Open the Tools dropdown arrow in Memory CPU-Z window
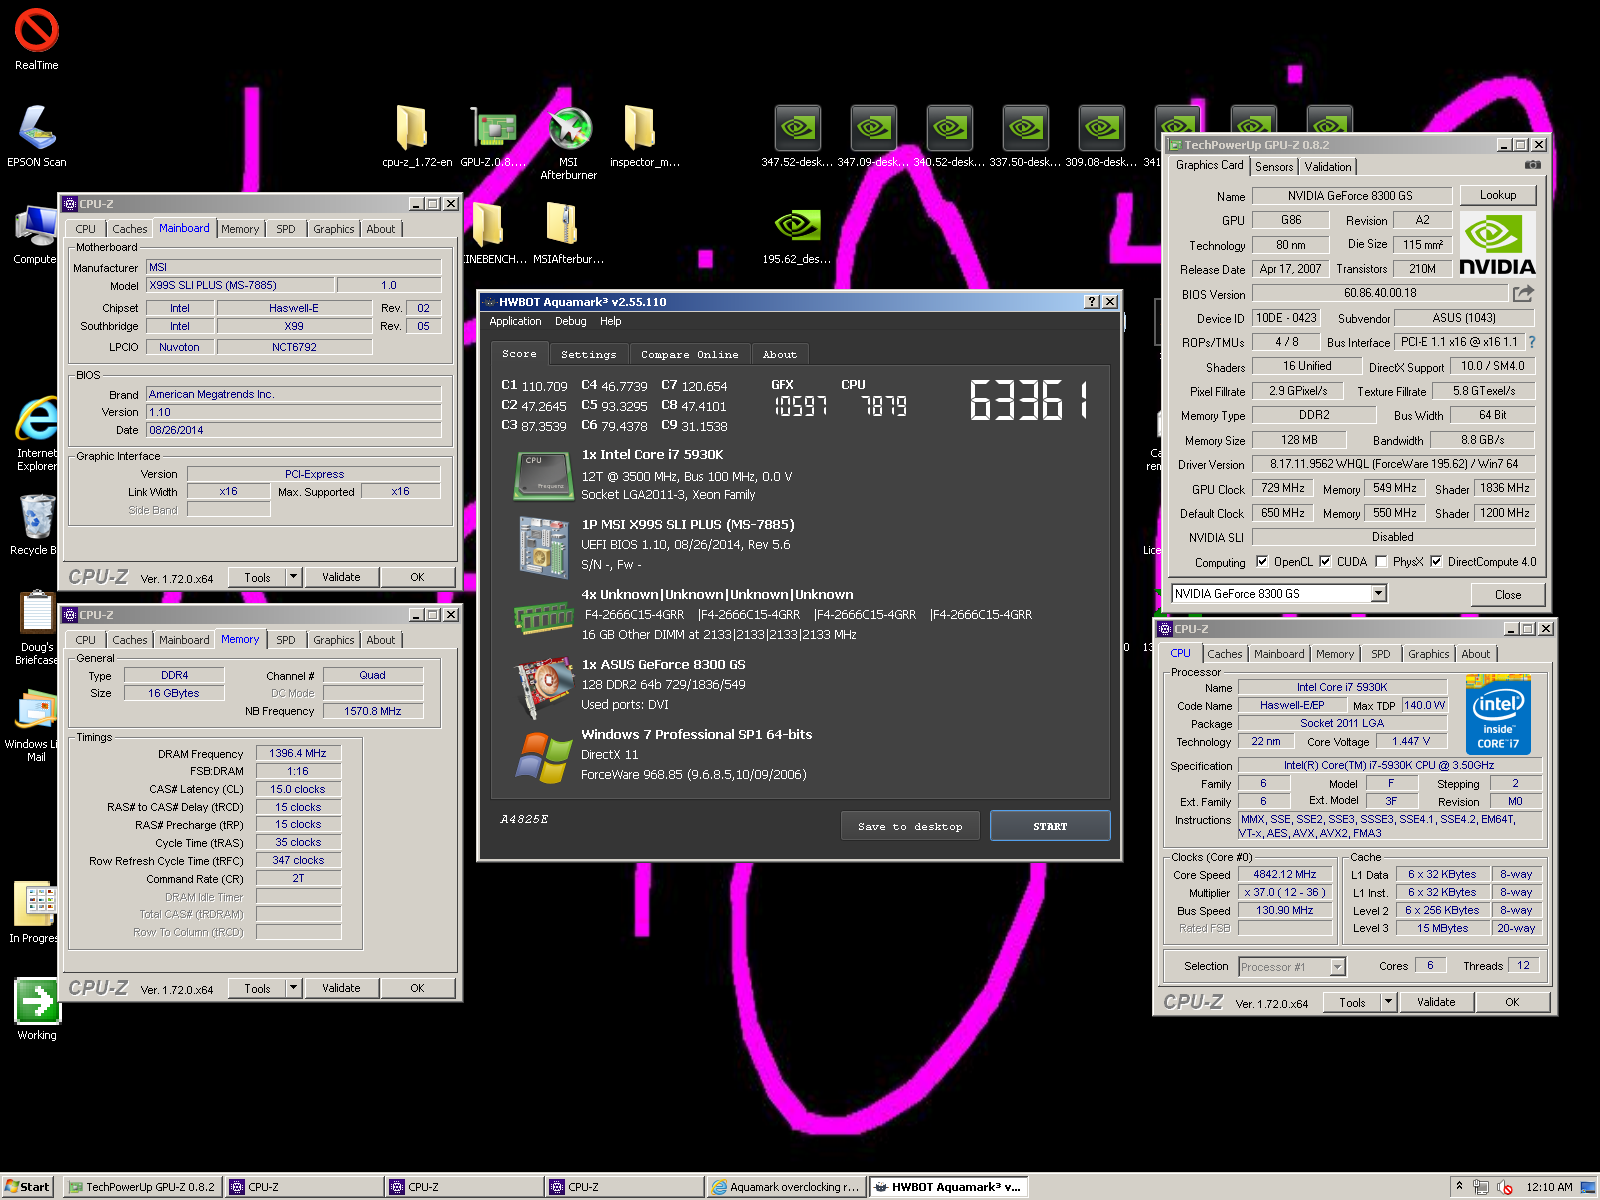Screen dimensions: 1600x1200 (293, 988)
